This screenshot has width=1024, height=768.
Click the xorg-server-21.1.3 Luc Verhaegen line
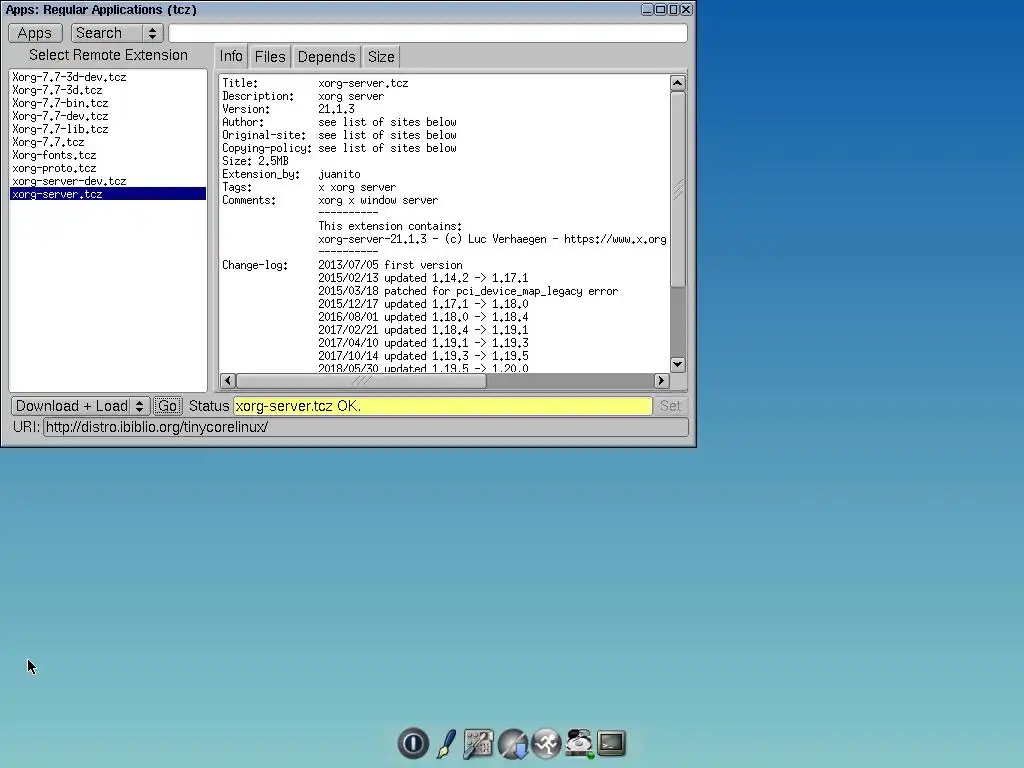coord(492,239)
